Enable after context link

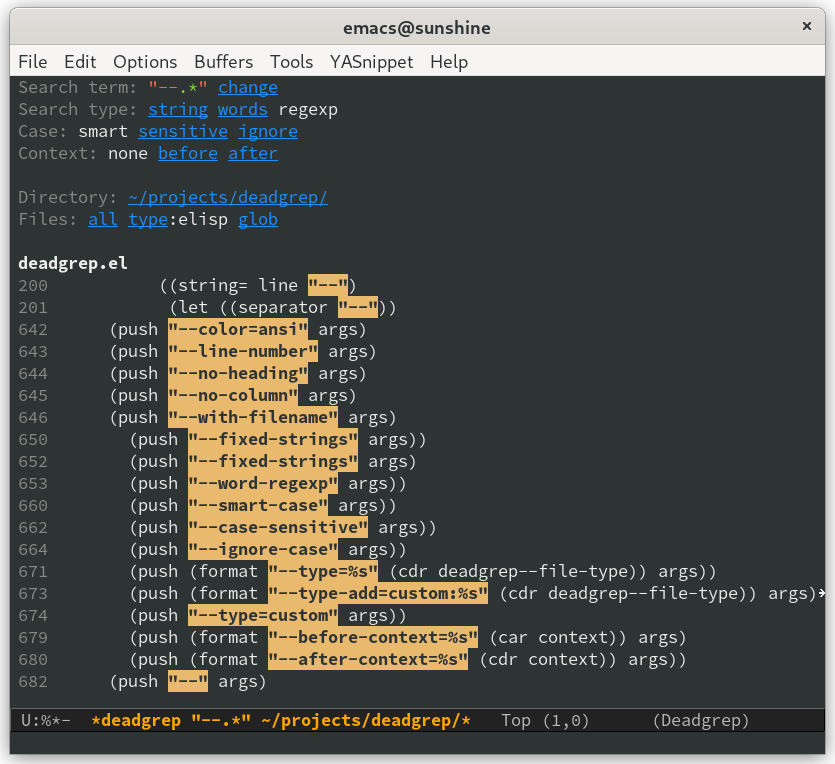click(x=253, y=153)
